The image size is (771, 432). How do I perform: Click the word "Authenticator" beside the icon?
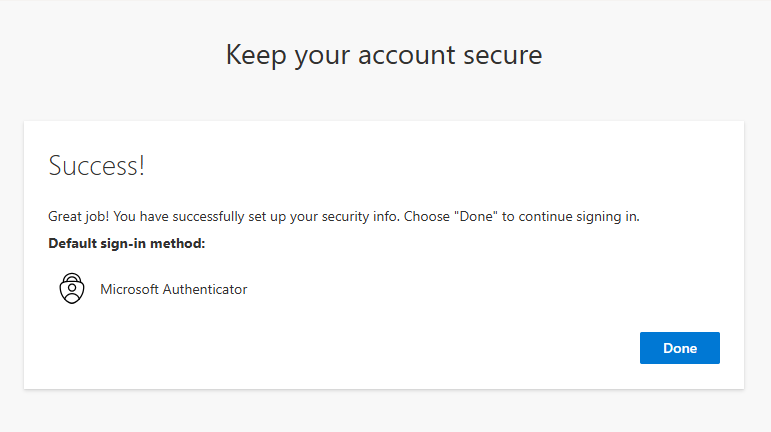[x=204, y=290]
